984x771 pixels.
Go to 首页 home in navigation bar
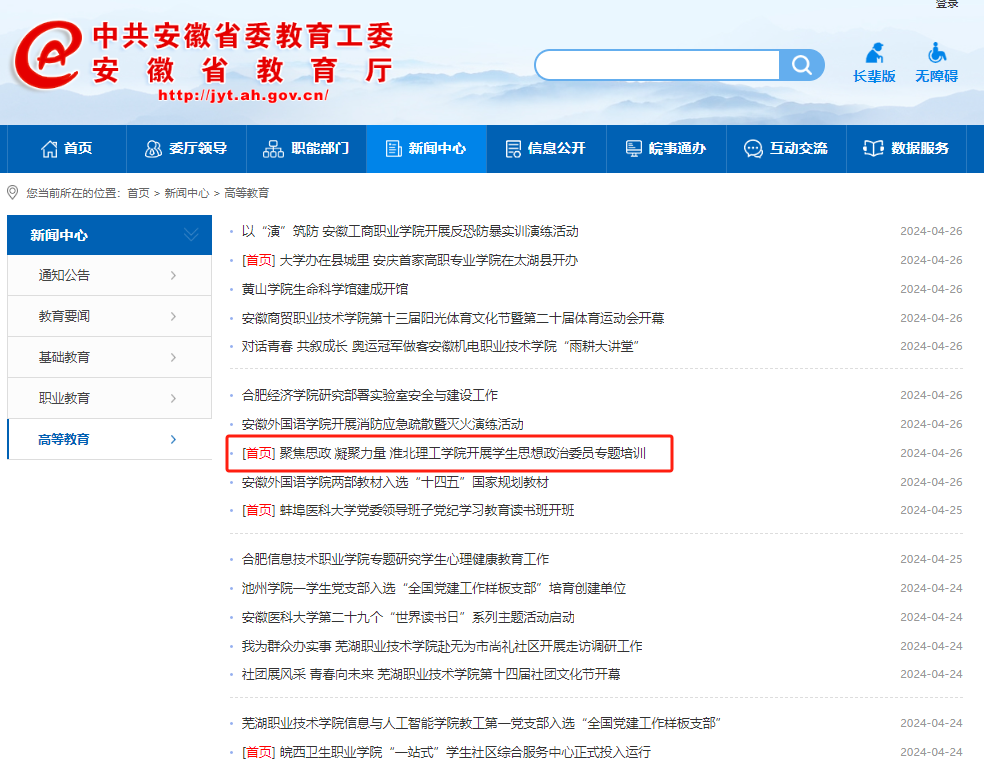point(66,148)
